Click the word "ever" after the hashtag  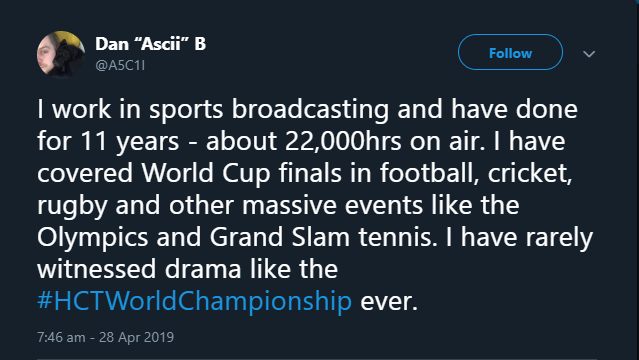tap(386, 302)
